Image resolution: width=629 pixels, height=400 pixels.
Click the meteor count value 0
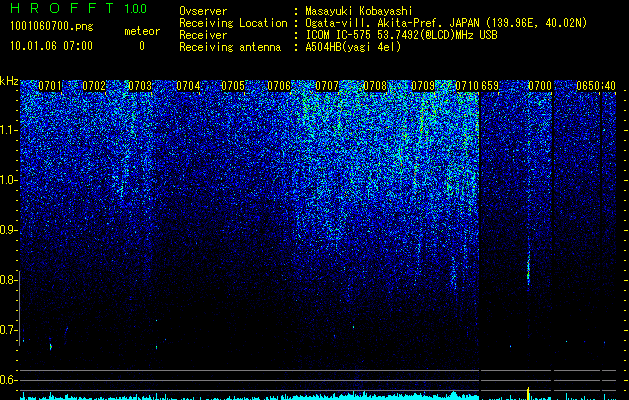pyautogui.click(x=142, y=46)
